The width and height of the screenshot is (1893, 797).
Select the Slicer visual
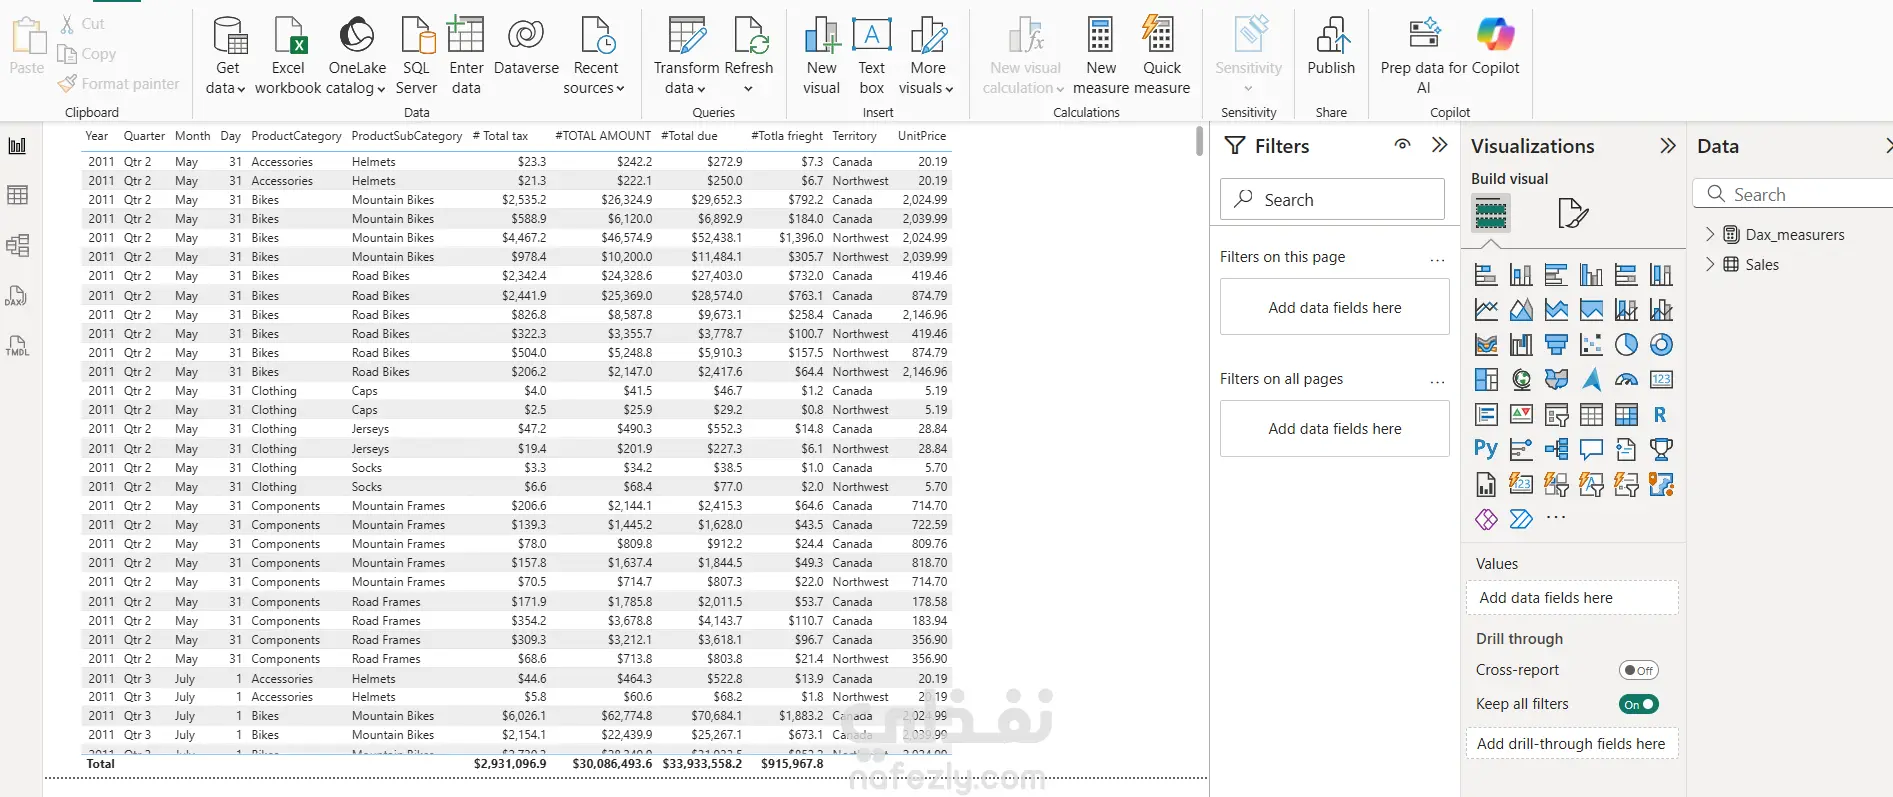coord(1556,414)
